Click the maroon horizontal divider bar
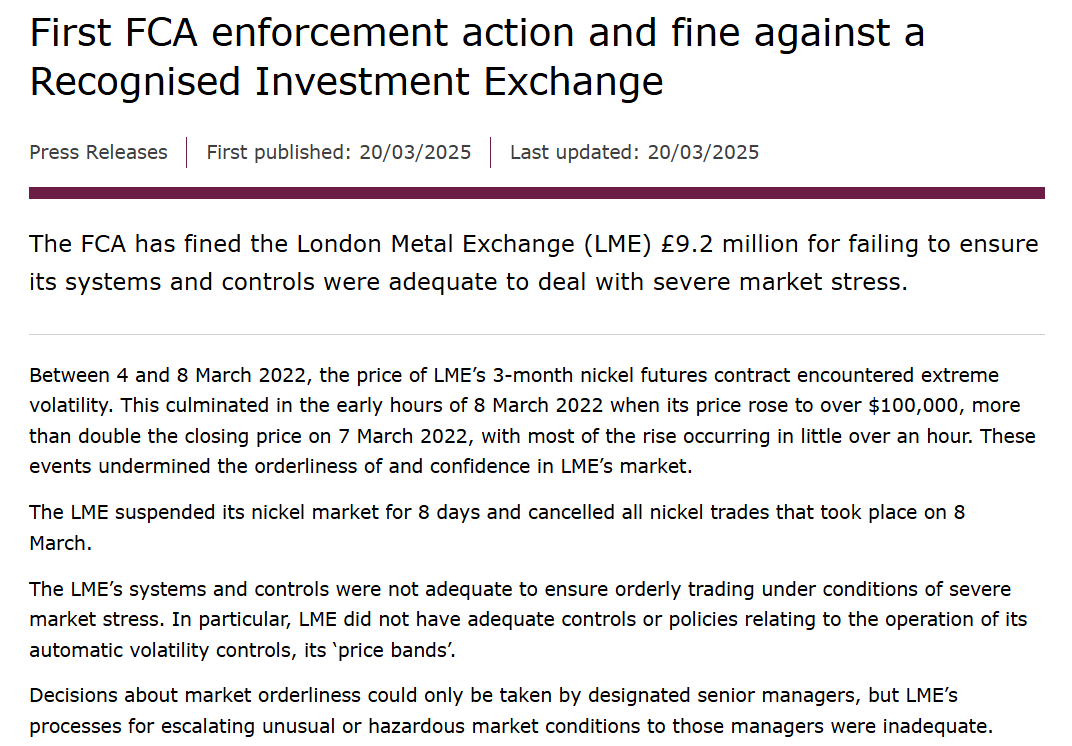 coord(536,193)
